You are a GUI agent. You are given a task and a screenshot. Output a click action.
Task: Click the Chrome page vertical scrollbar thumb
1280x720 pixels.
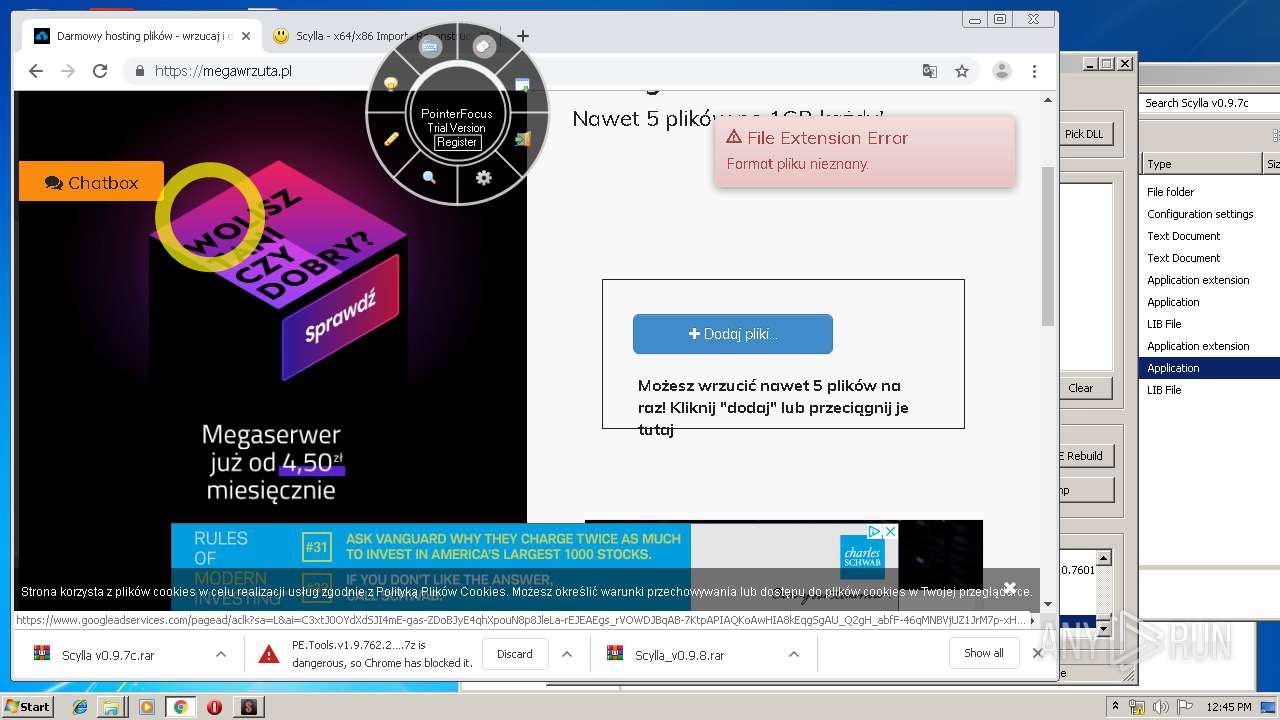pyautogui.click(x=1048, y=245)
